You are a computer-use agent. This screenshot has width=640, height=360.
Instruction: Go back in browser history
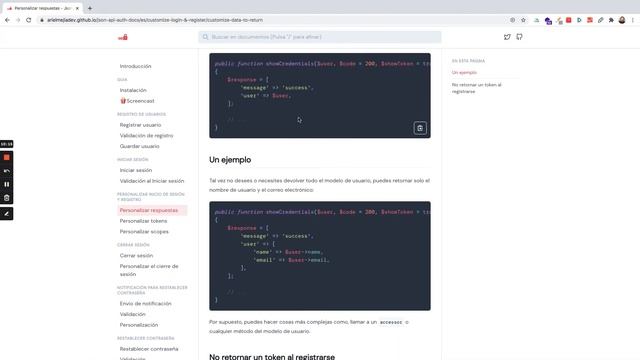[x=7, y=20]
